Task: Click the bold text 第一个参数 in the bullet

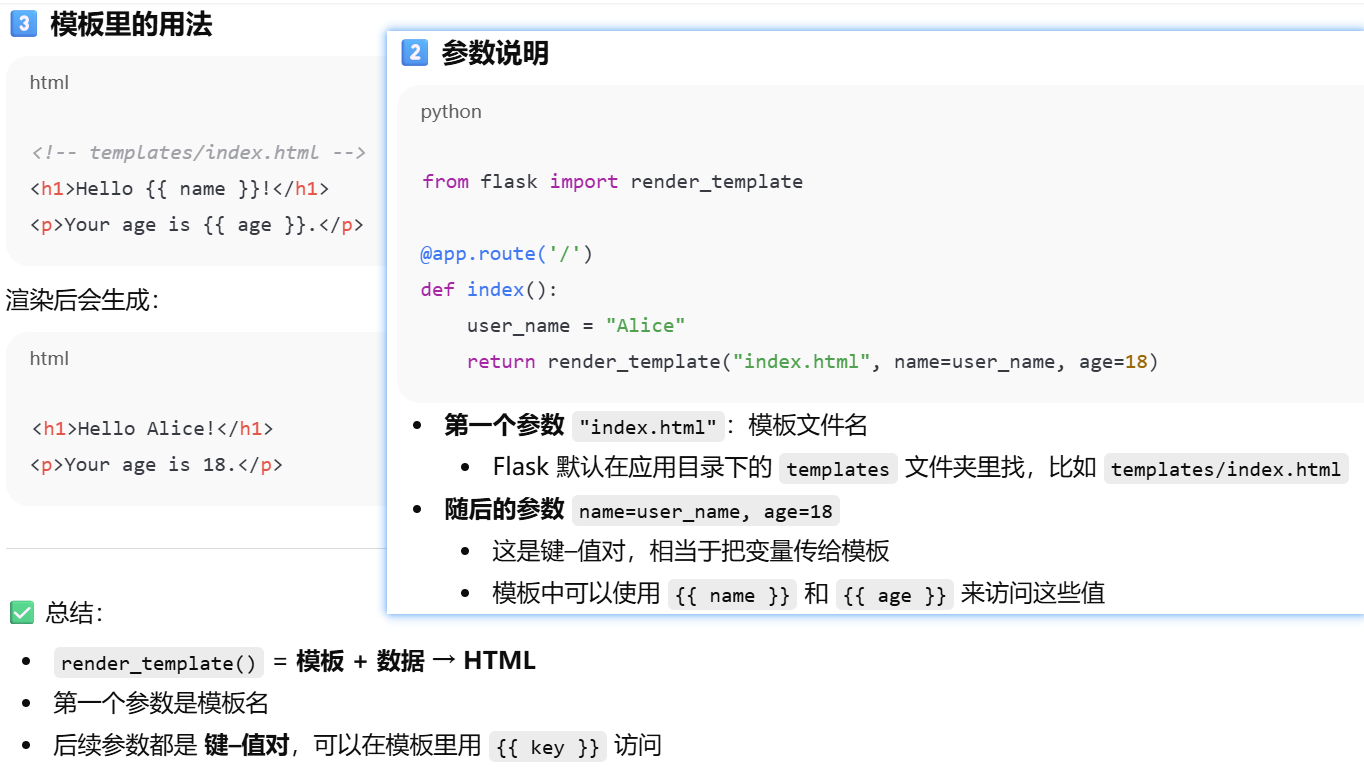Action: pos(504,425)
